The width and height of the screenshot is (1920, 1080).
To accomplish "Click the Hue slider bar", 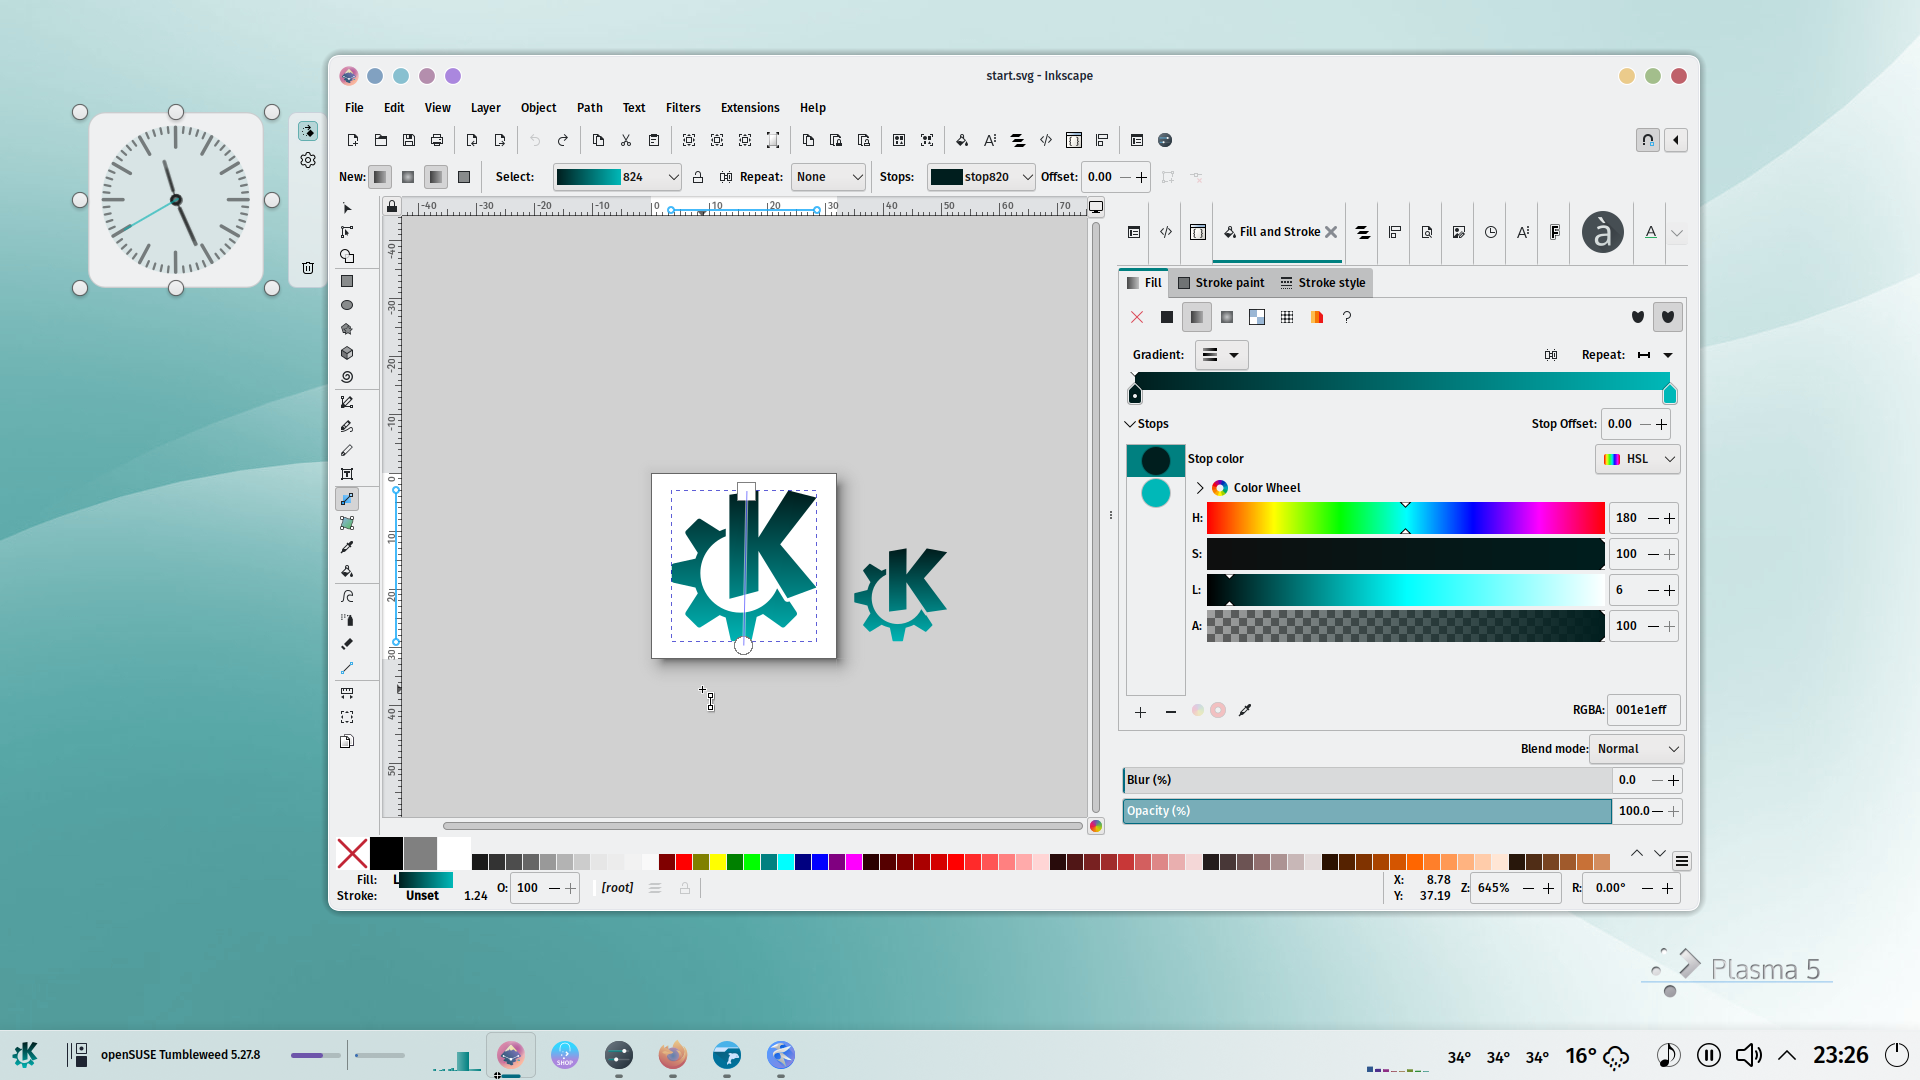I will 1405,518.
